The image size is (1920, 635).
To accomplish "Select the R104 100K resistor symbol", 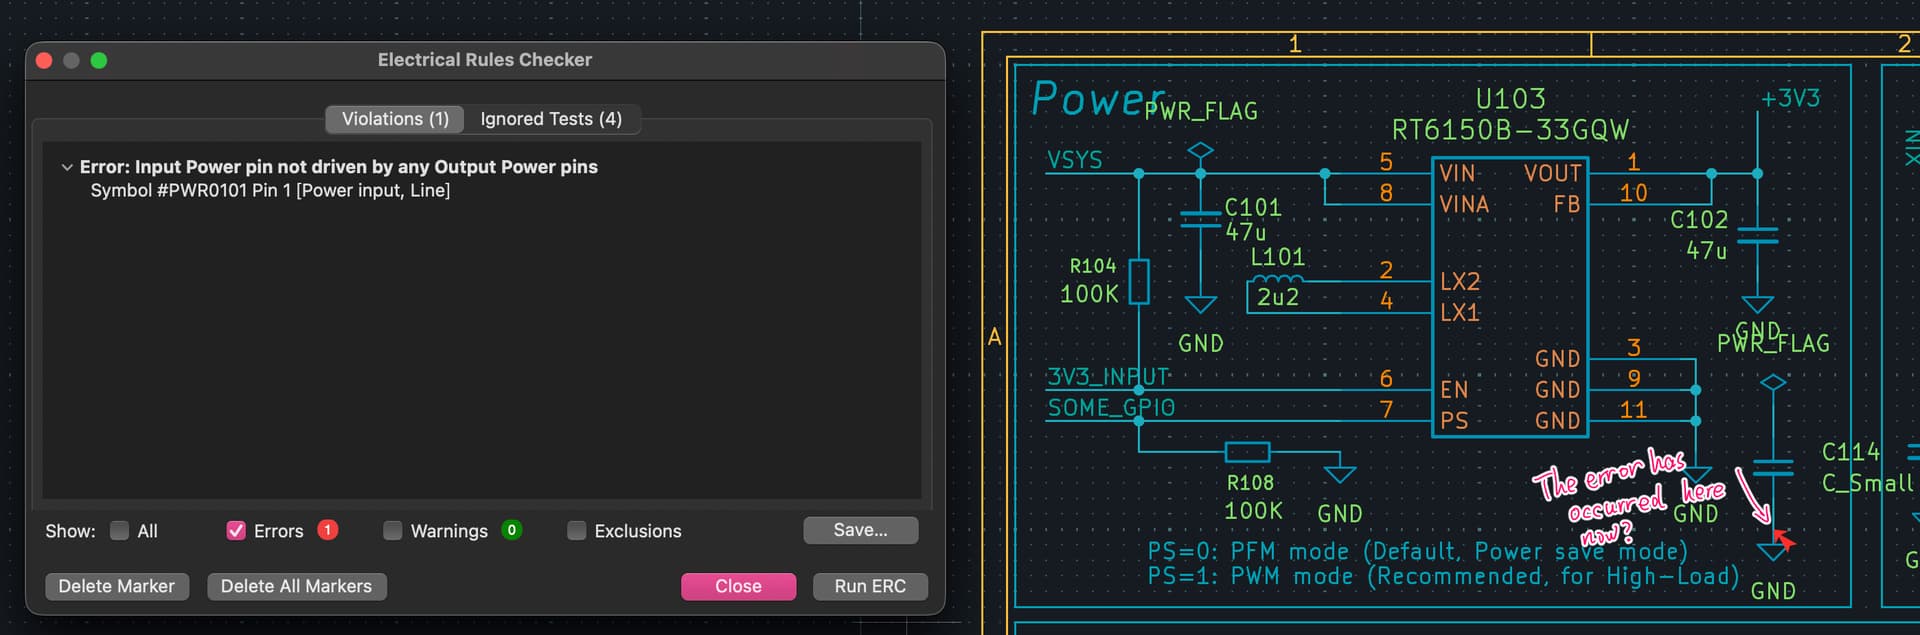I will (x=1139, y=281).
